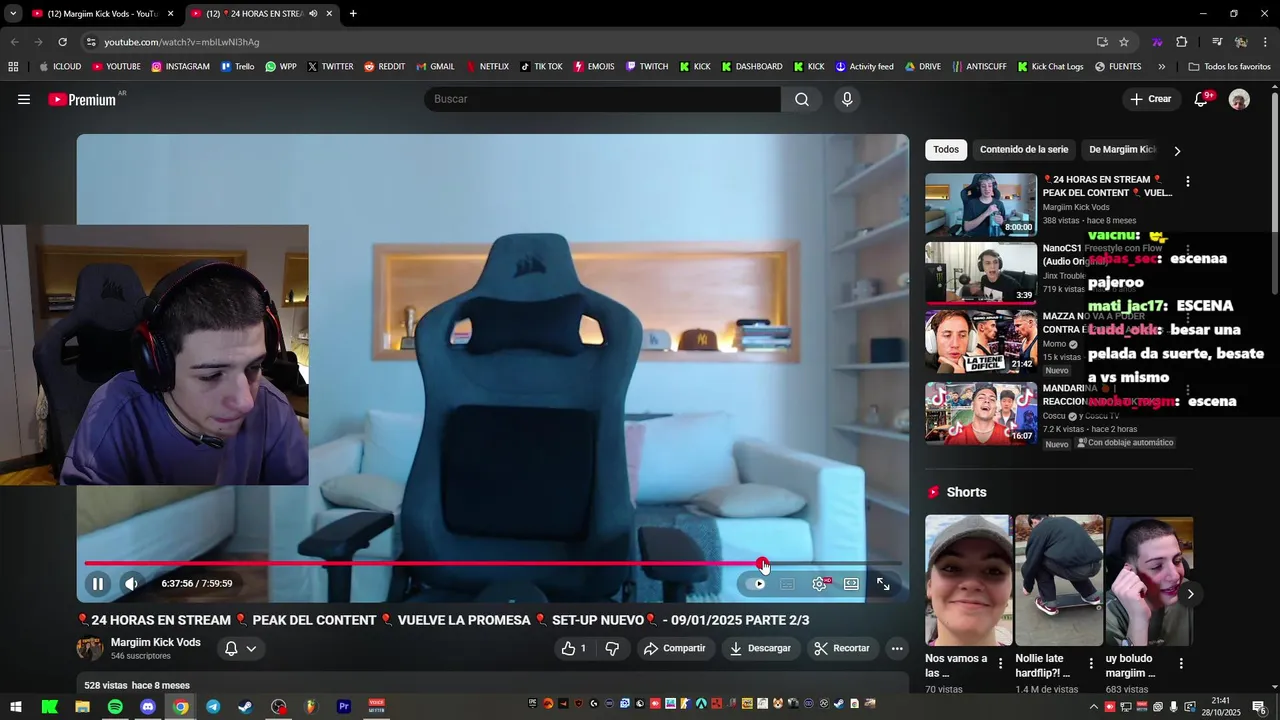Open options for 24 HORAS EN STREAM suggestion
The width and height of the screenshot is (1280, 720).
1187,182
